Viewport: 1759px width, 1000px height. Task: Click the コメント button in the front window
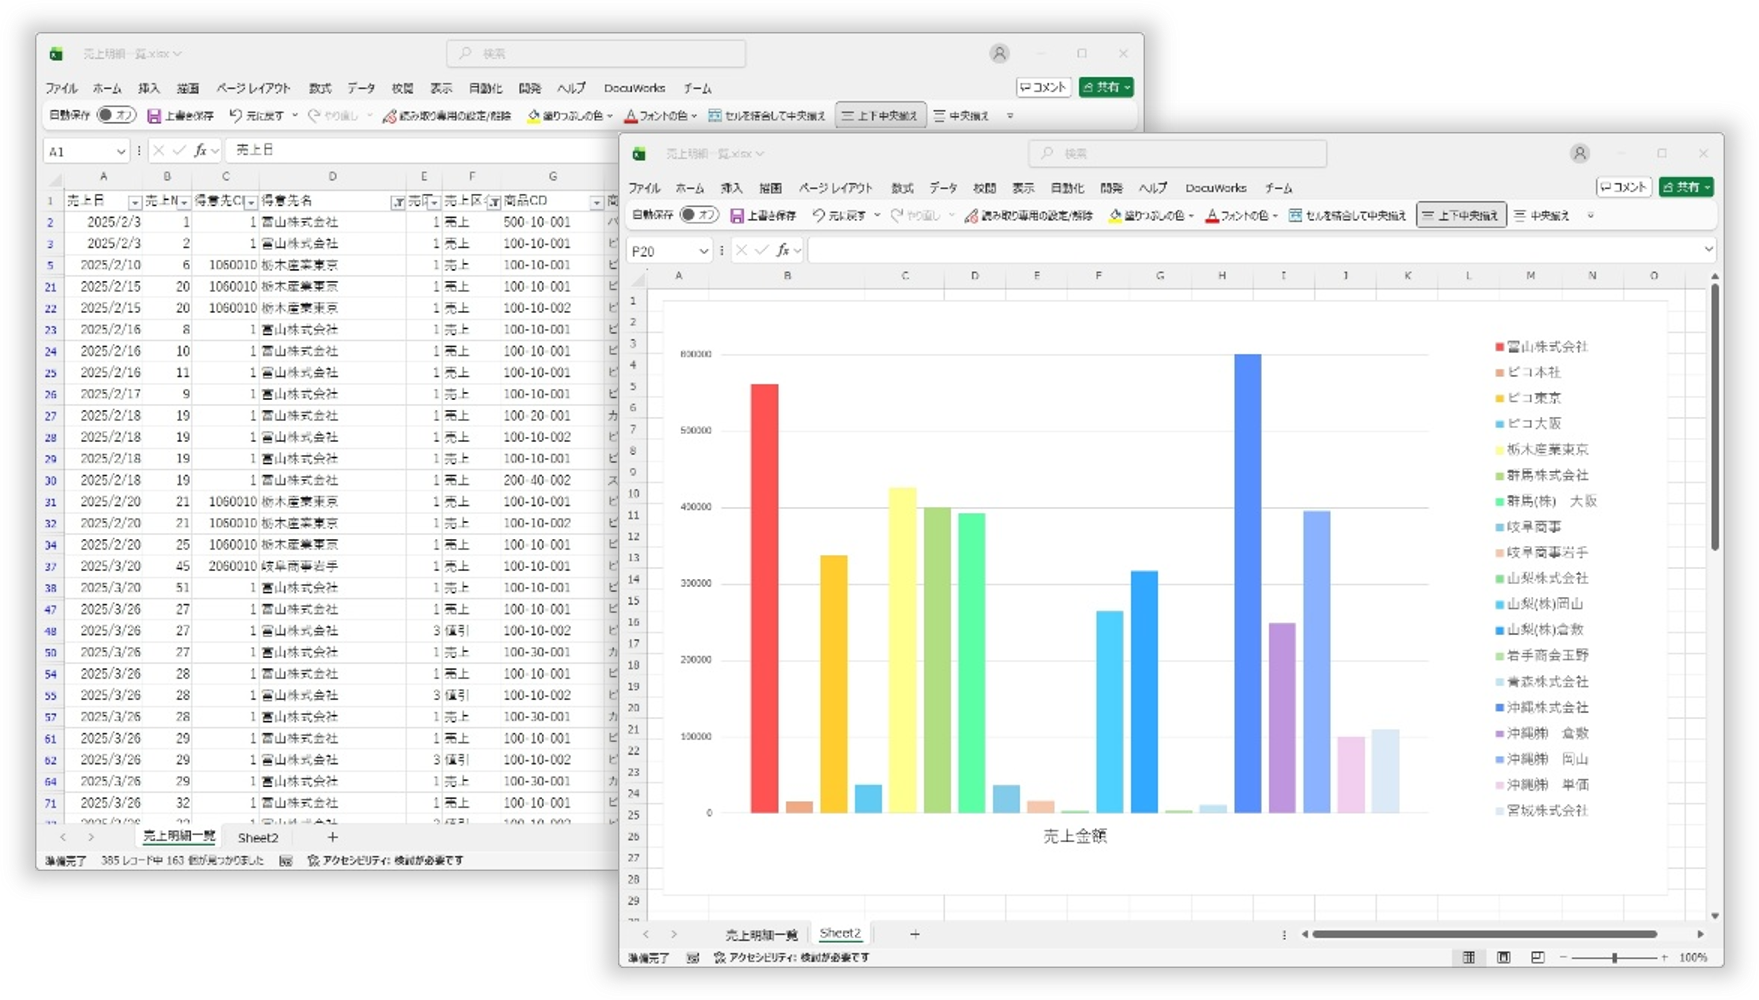tap(1622, 187)
